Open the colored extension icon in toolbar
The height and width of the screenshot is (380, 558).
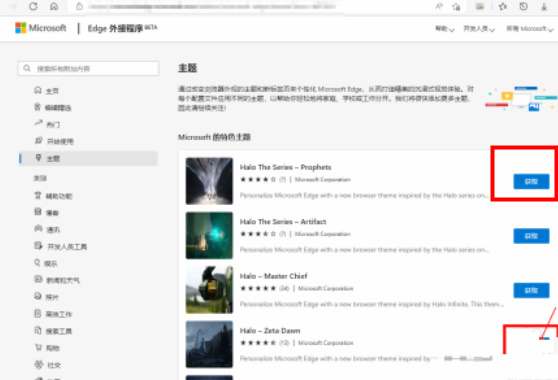click(x=480, y=6)
